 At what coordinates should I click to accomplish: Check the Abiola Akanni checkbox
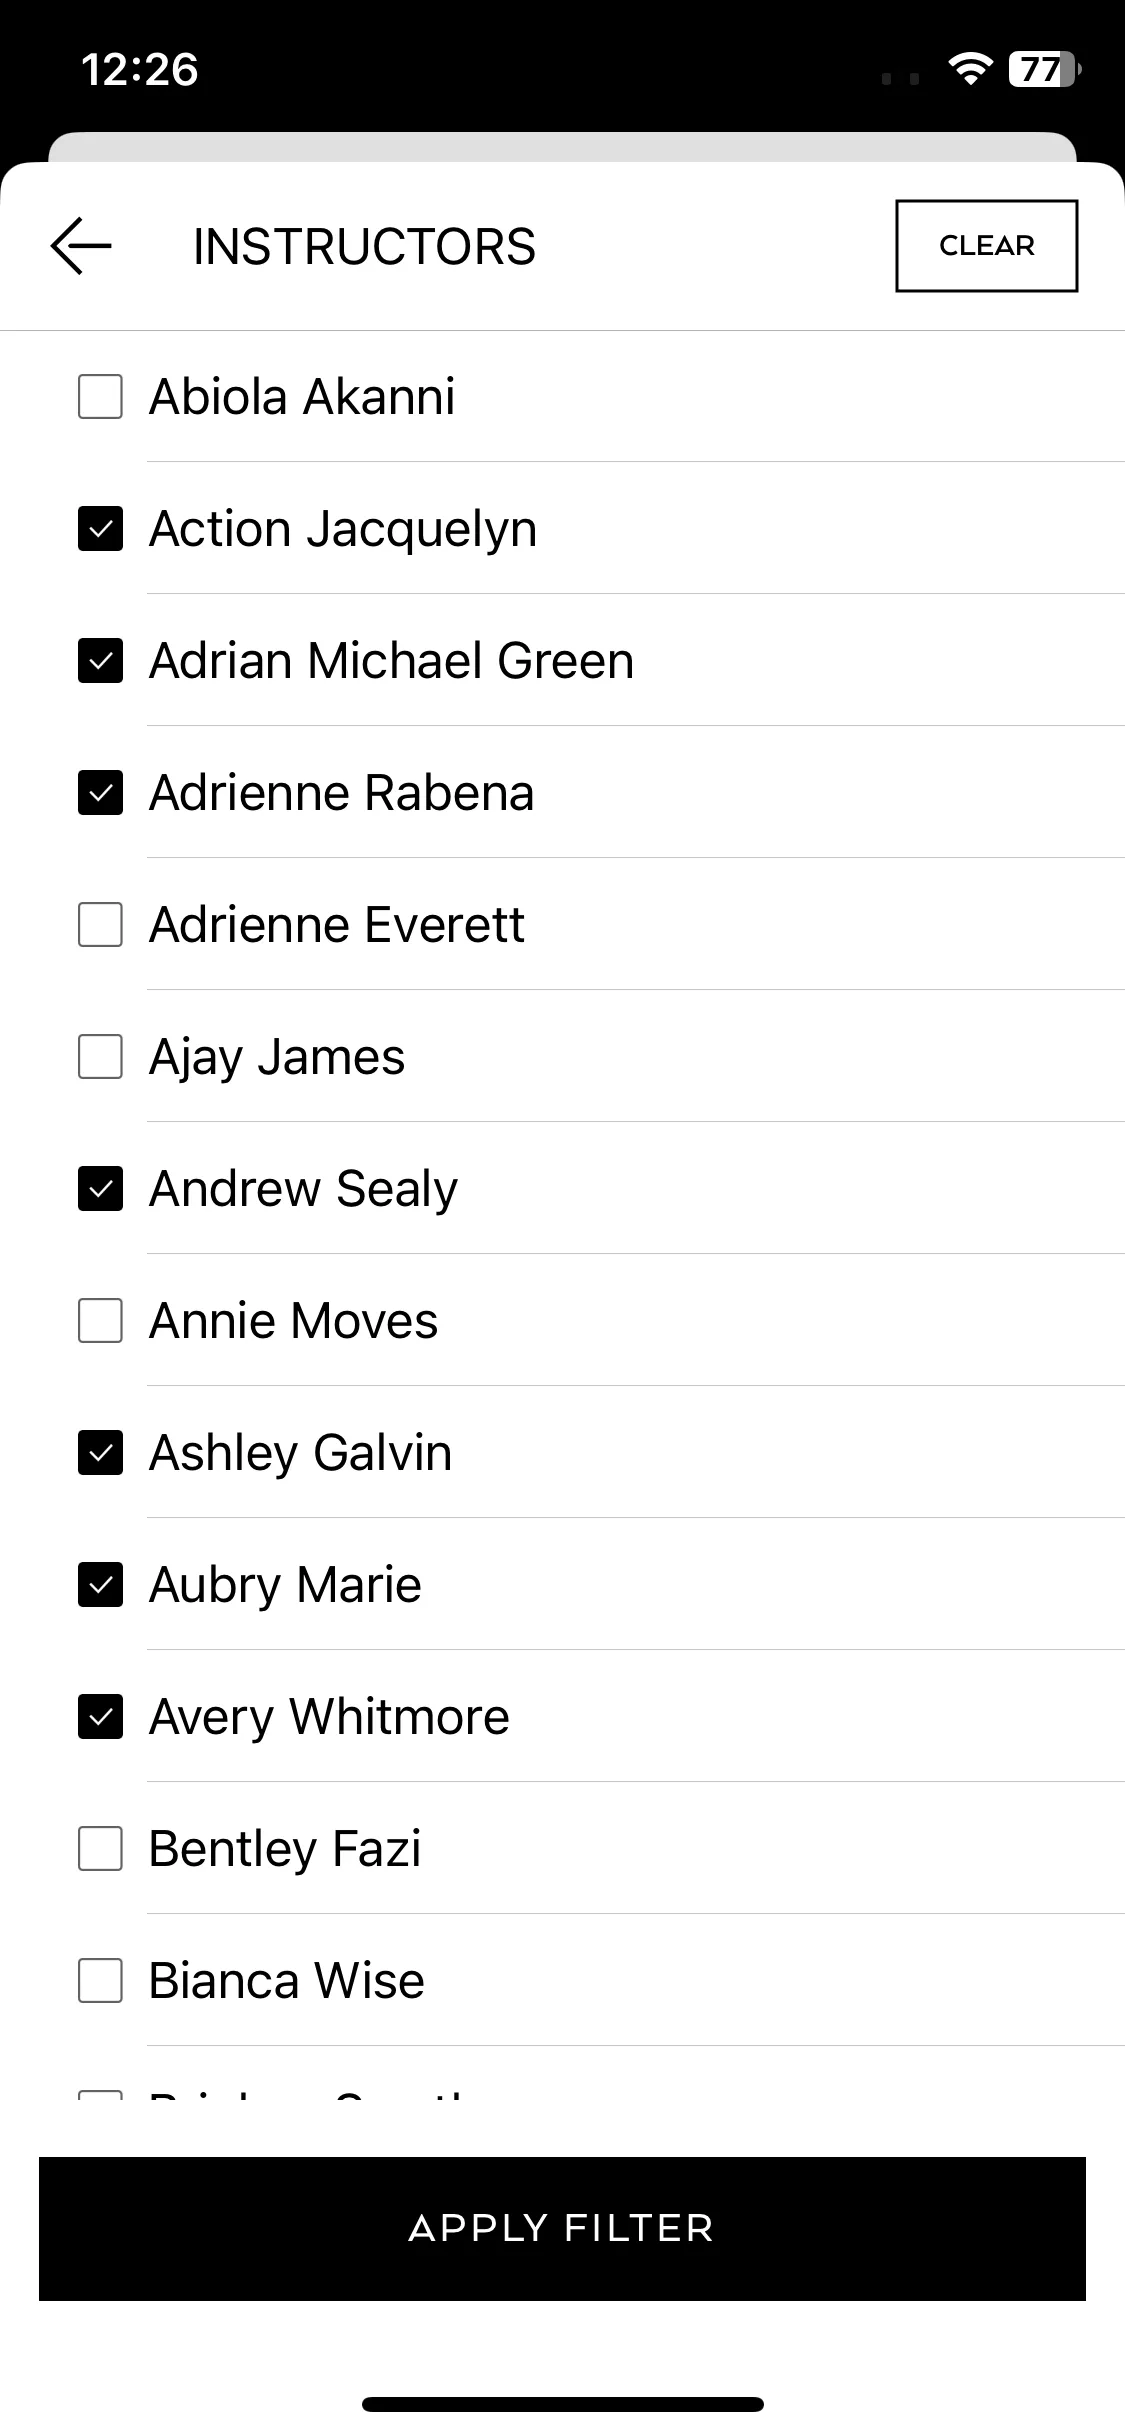pos(100,396)
